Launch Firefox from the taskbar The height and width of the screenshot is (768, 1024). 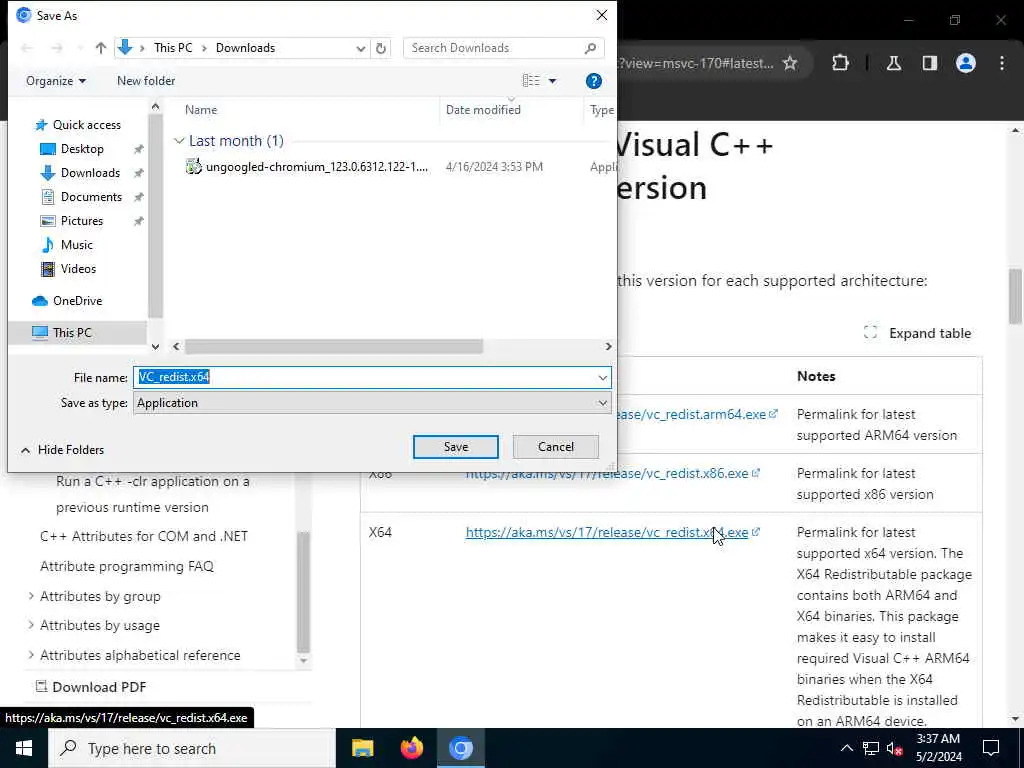pos(411,748)
